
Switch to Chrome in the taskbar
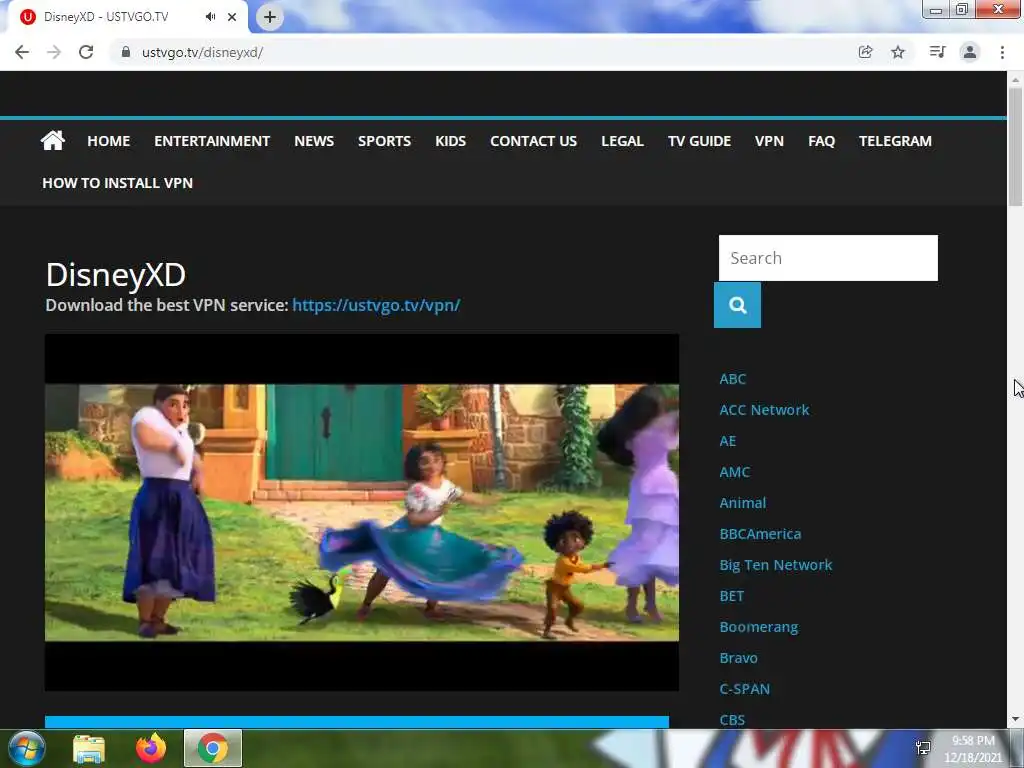pyautogui.click(x=213, y=748)
